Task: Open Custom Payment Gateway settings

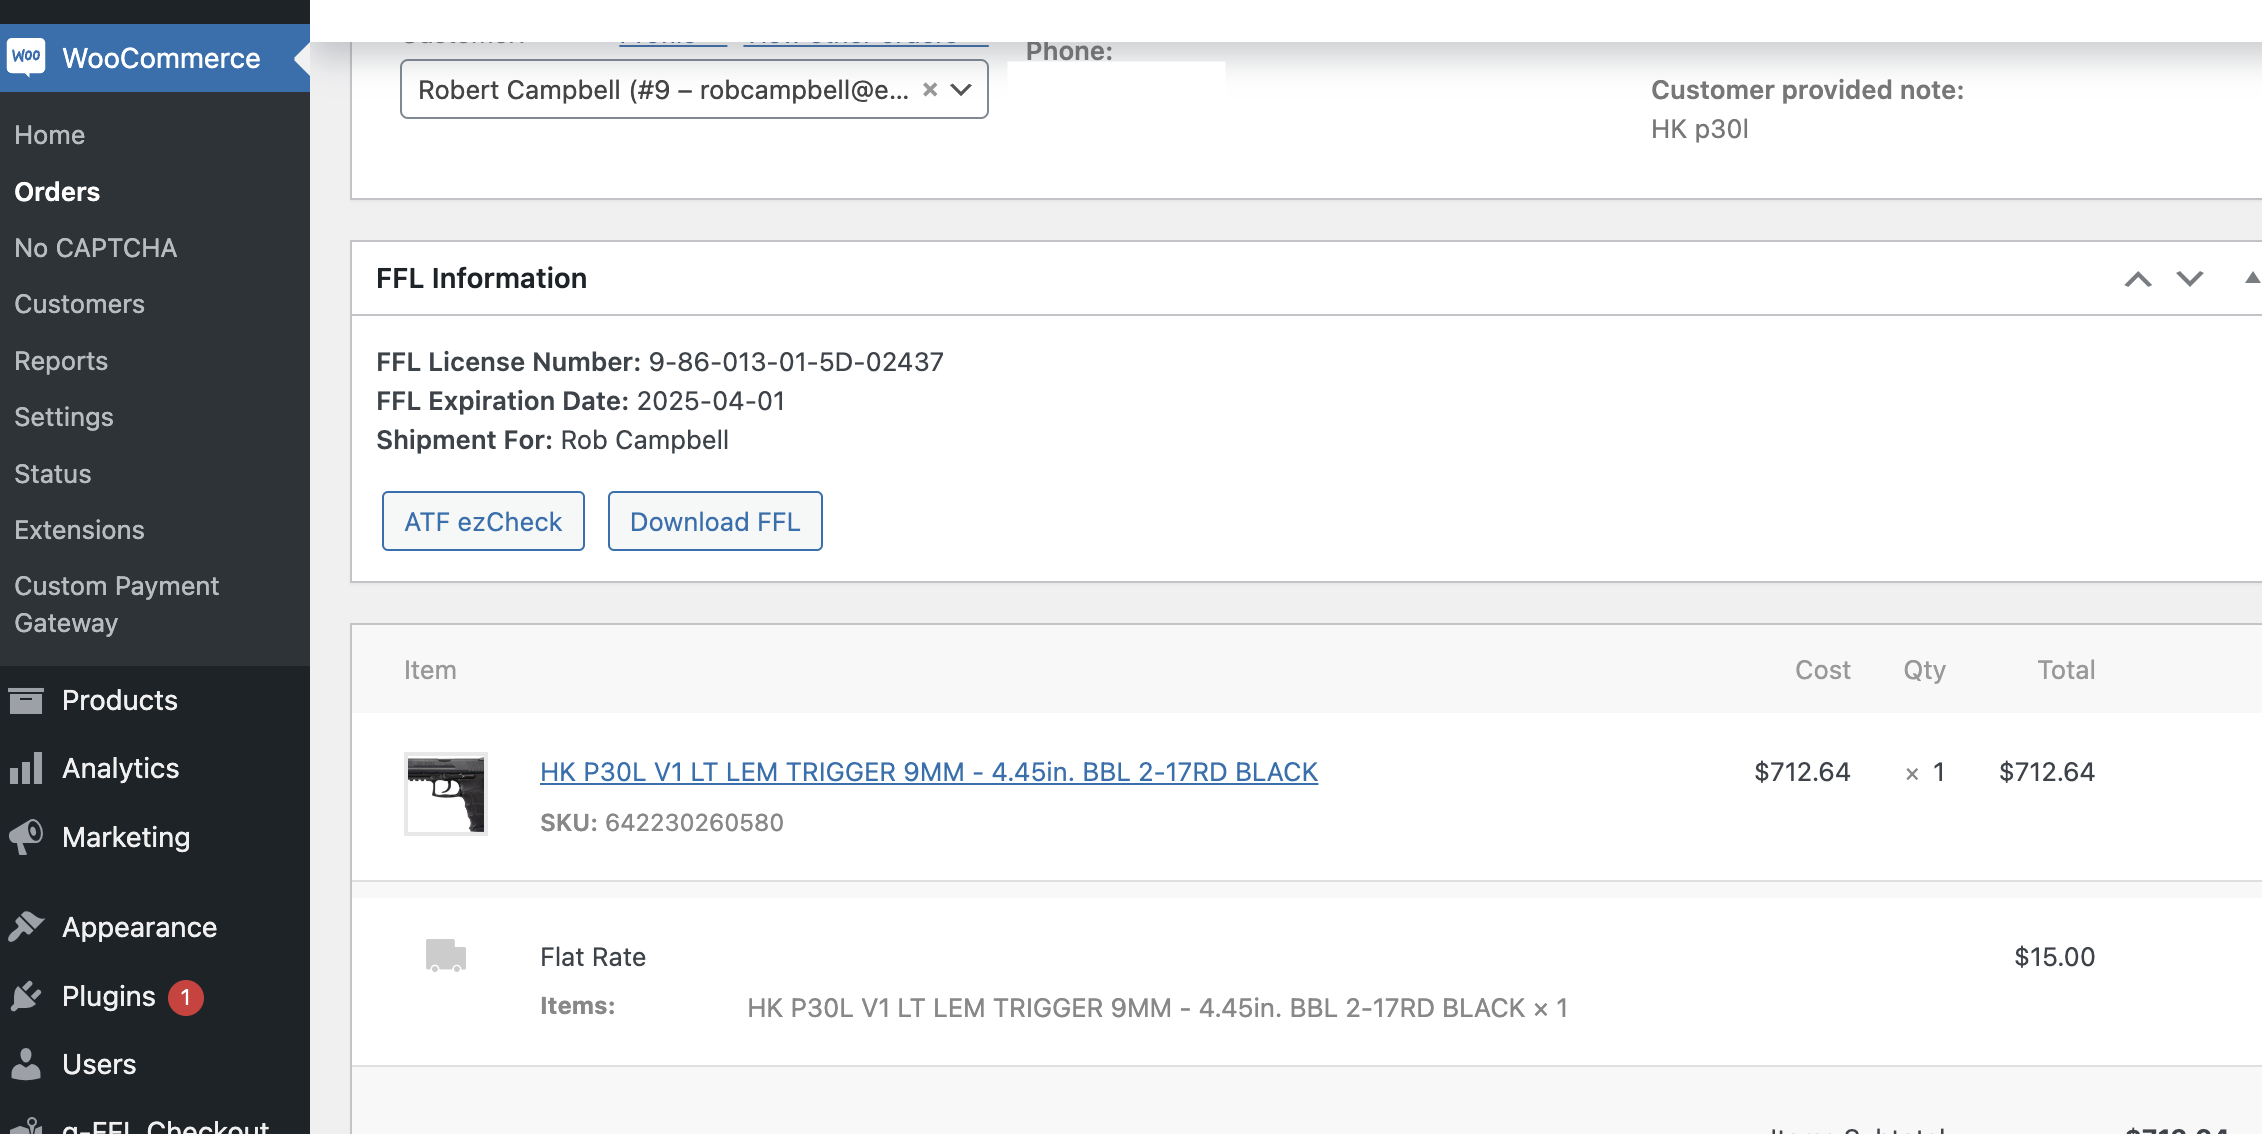Action: pyautogui.click(x=117, y=604)
